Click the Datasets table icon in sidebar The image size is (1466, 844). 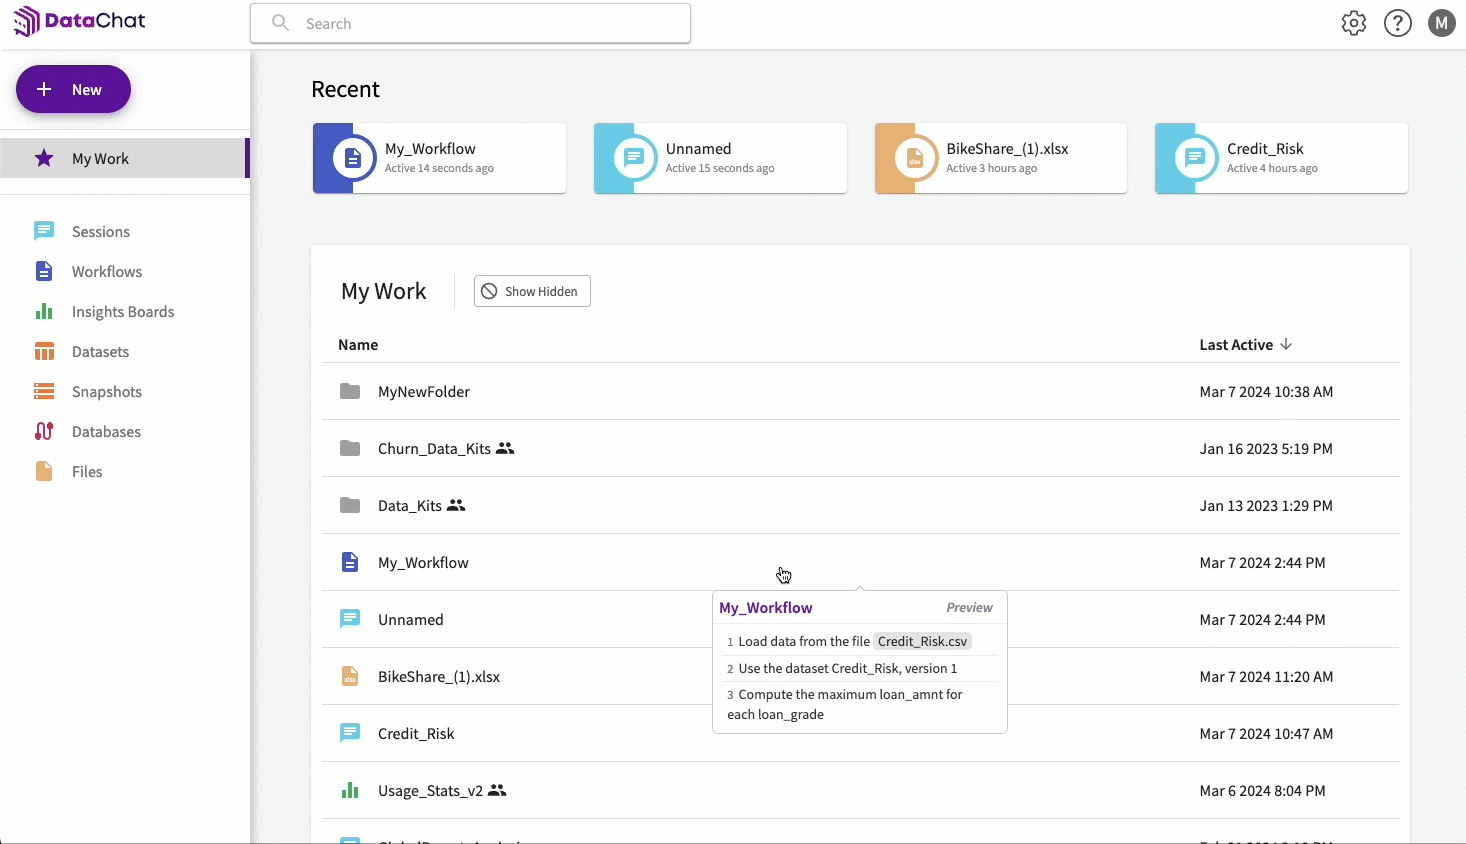[x=44, y=351]
